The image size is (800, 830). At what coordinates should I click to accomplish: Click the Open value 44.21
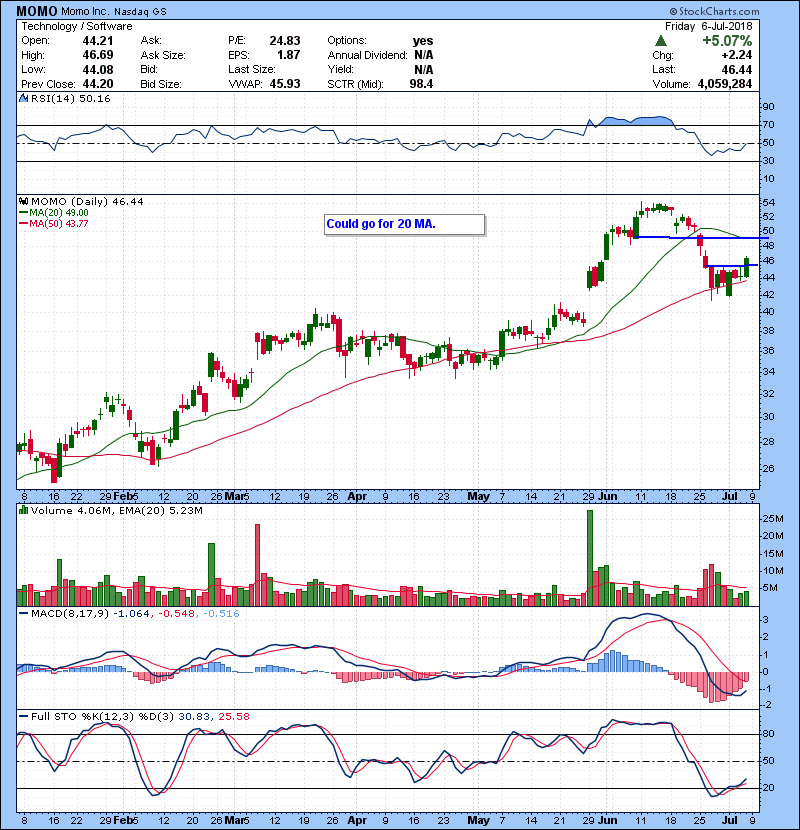tap(98, 41)
